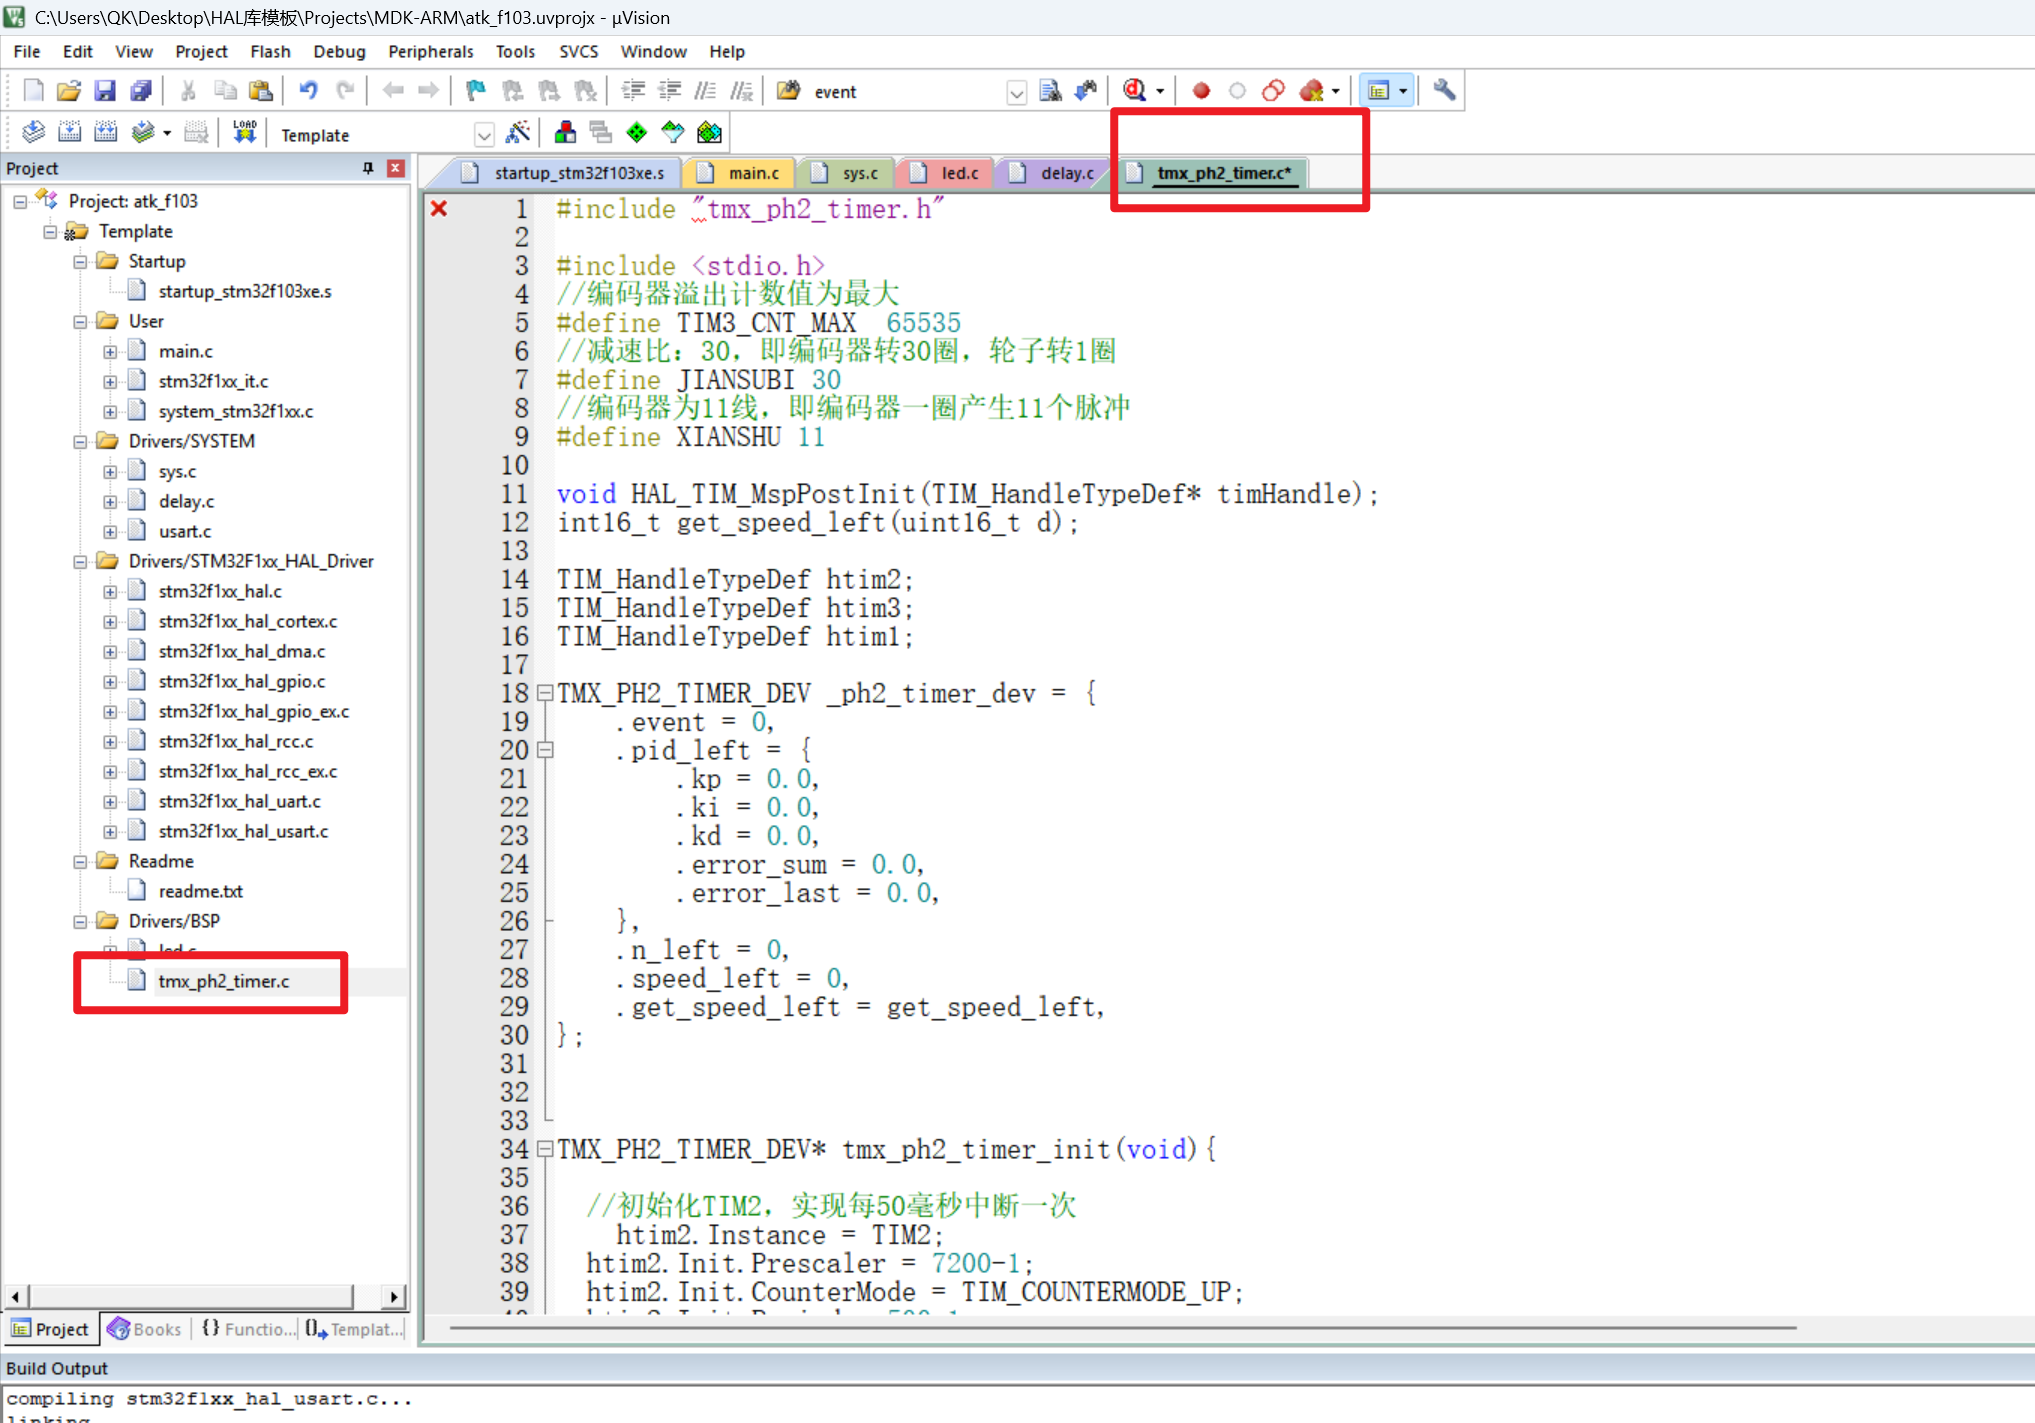Viewport: 2035px width, 1423px height.
Task: Collapse the Drivers/STM32F1xx_HAL_Driver folder
Action: (80, 562)
